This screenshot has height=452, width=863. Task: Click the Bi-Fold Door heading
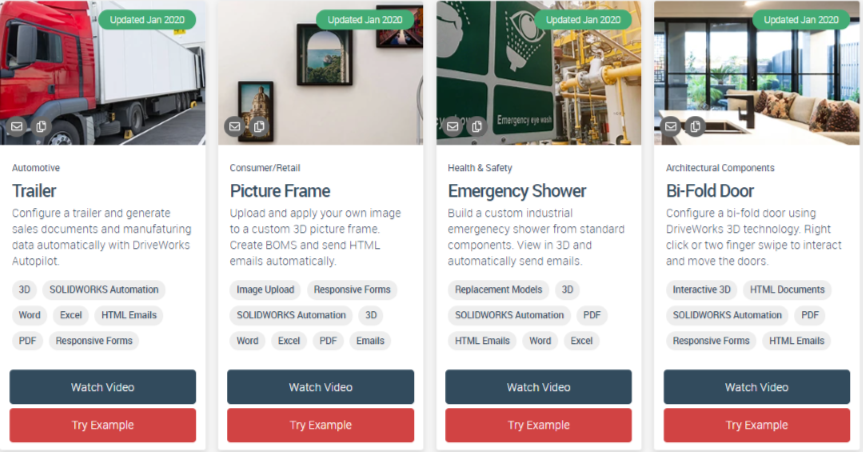pyautogui.click(x=710, y=191)
